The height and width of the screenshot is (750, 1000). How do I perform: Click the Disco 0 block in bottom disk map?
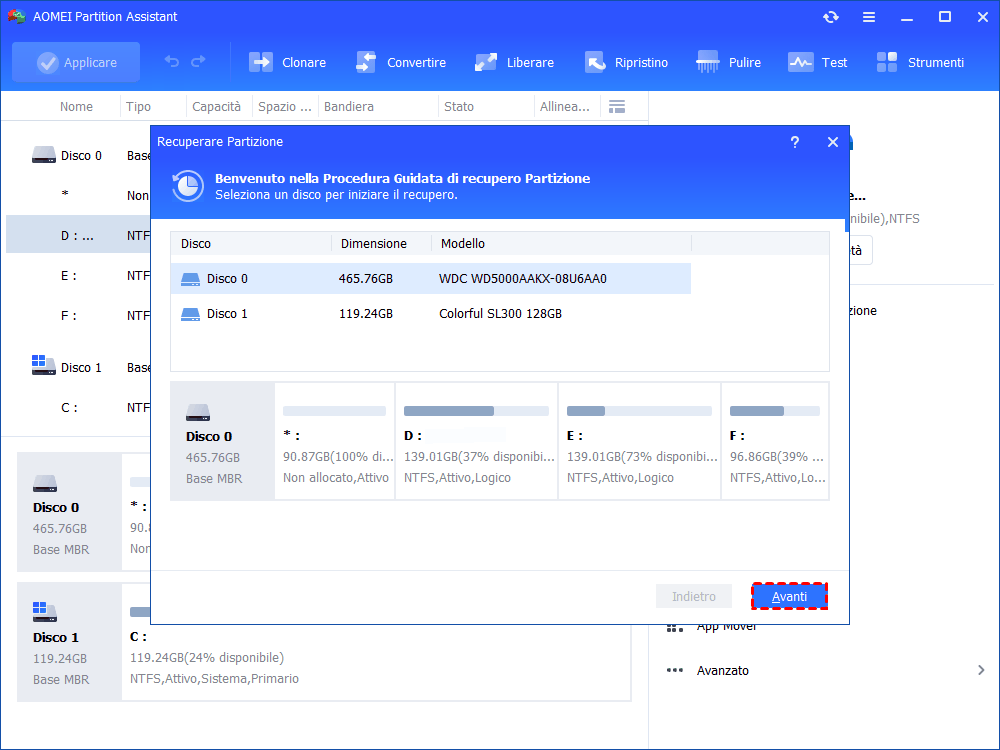click(x=70, y=511)
